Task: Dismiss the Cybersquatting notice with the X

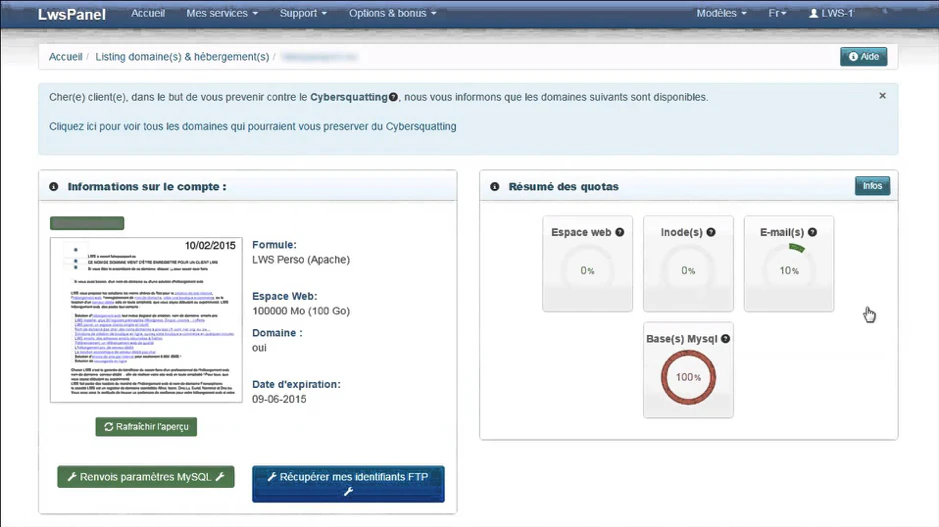Action: click(x=882, y=96)
